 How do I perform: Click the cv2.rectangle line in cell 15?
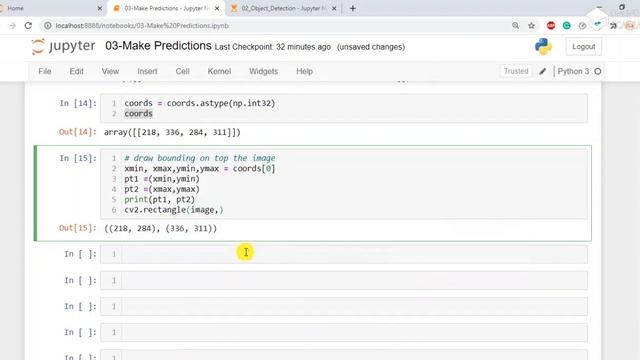pyautogui.click(x=174, y=210)
